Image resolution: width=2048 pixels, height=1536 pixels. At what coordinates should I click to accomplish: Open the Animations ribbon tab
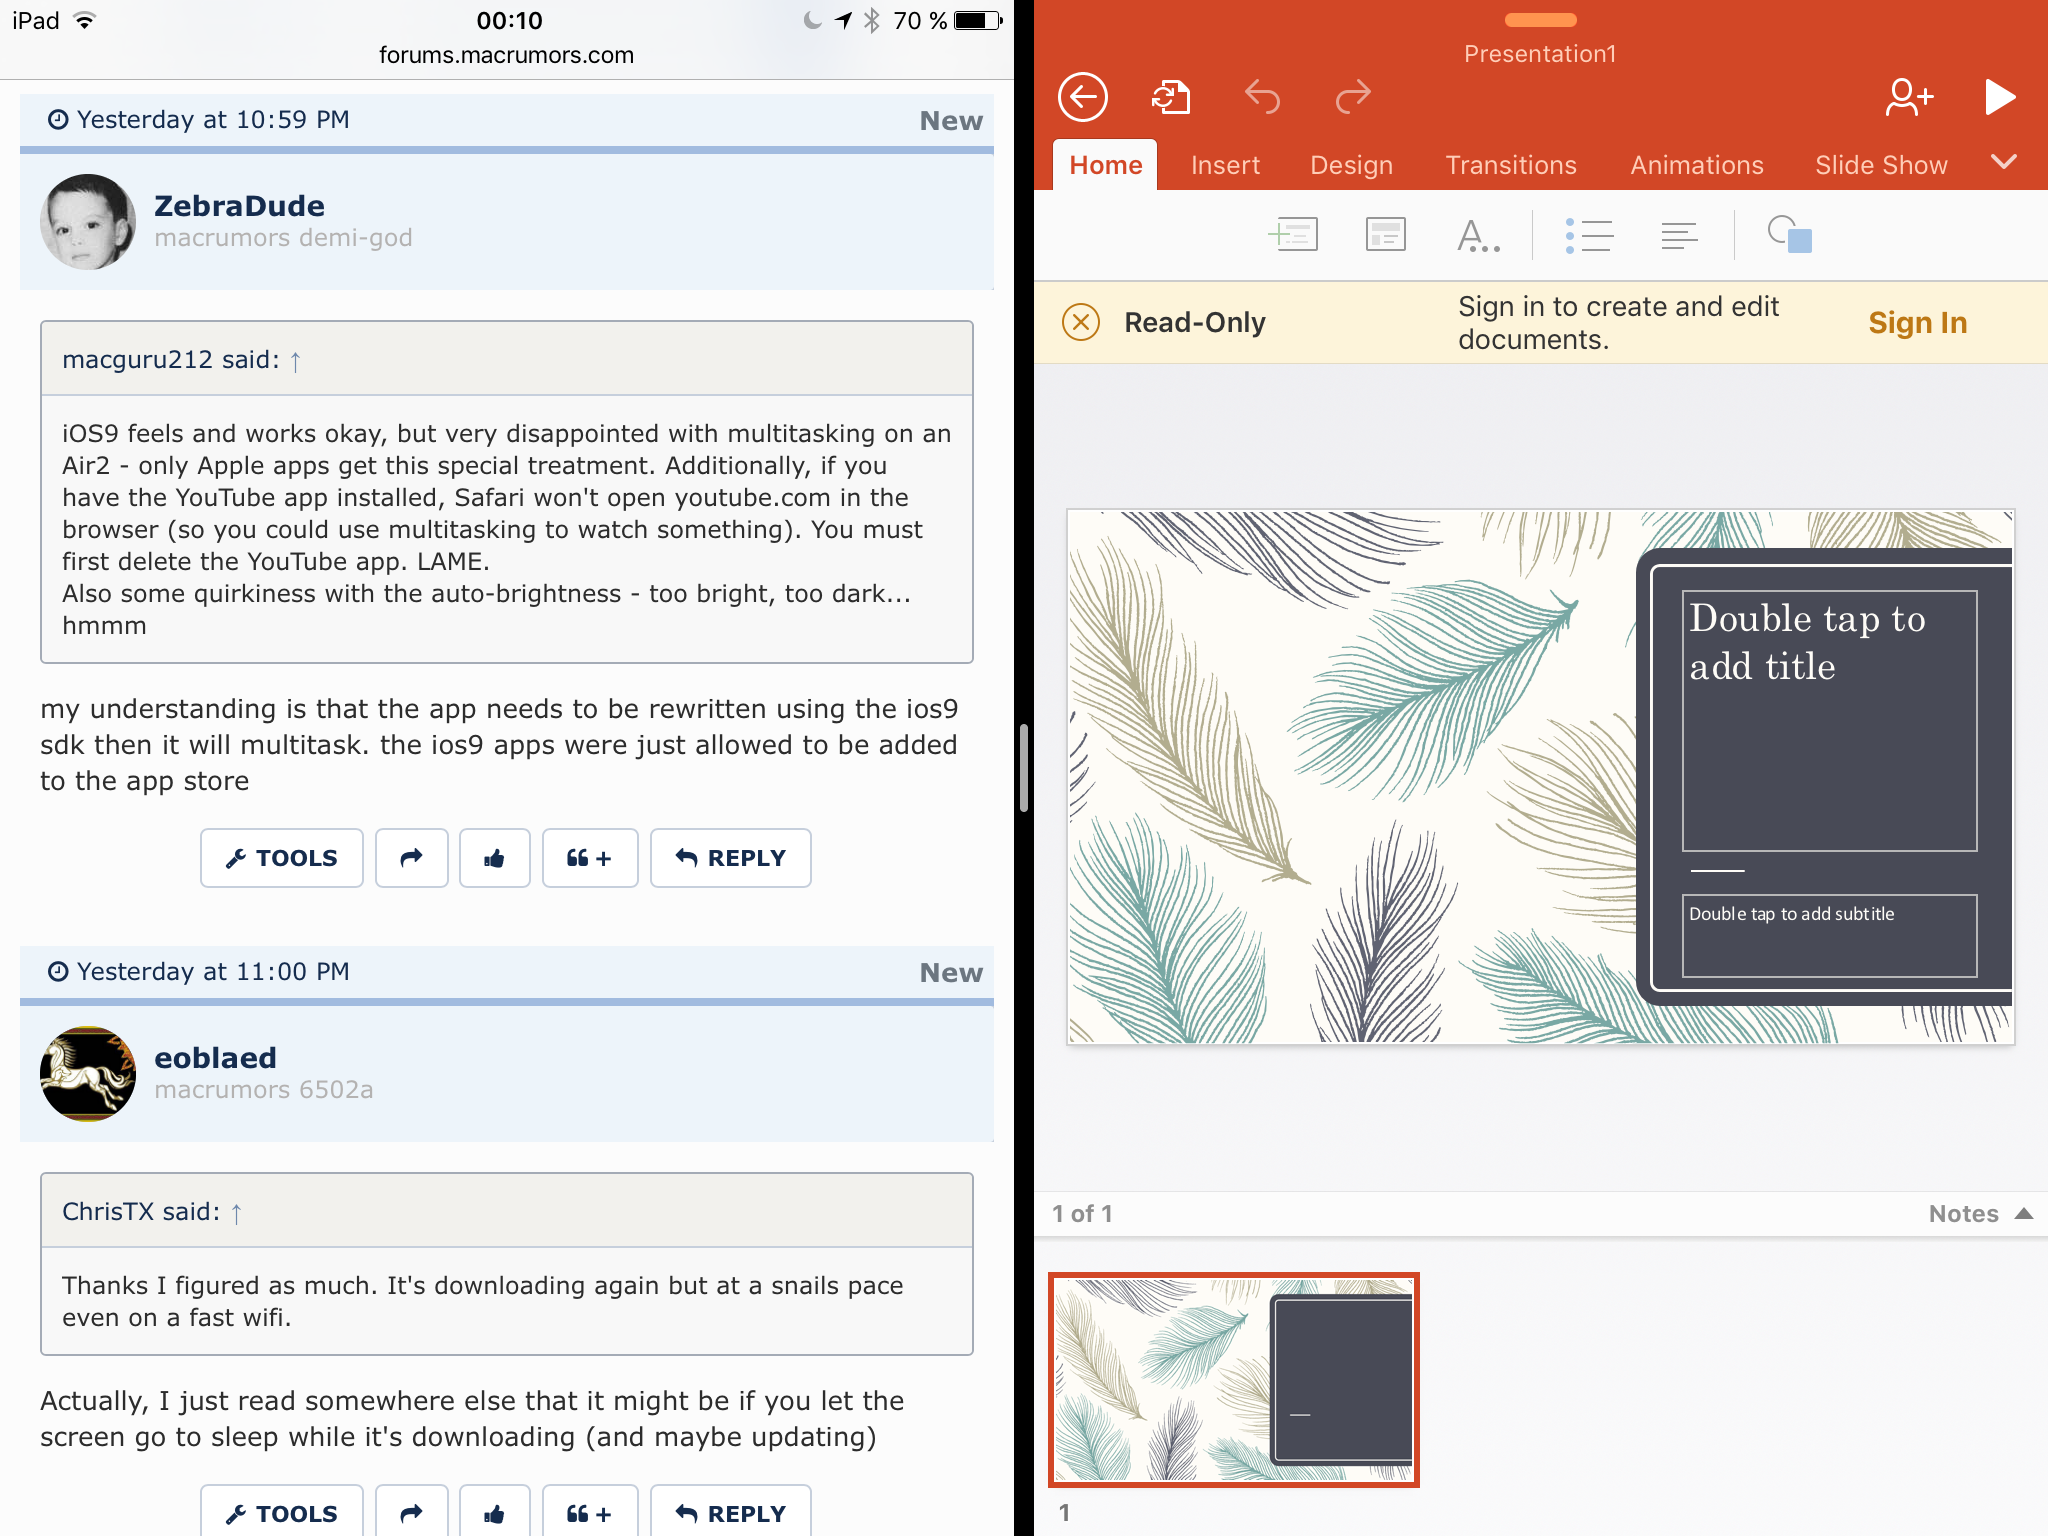click(x=1697, y=165)
